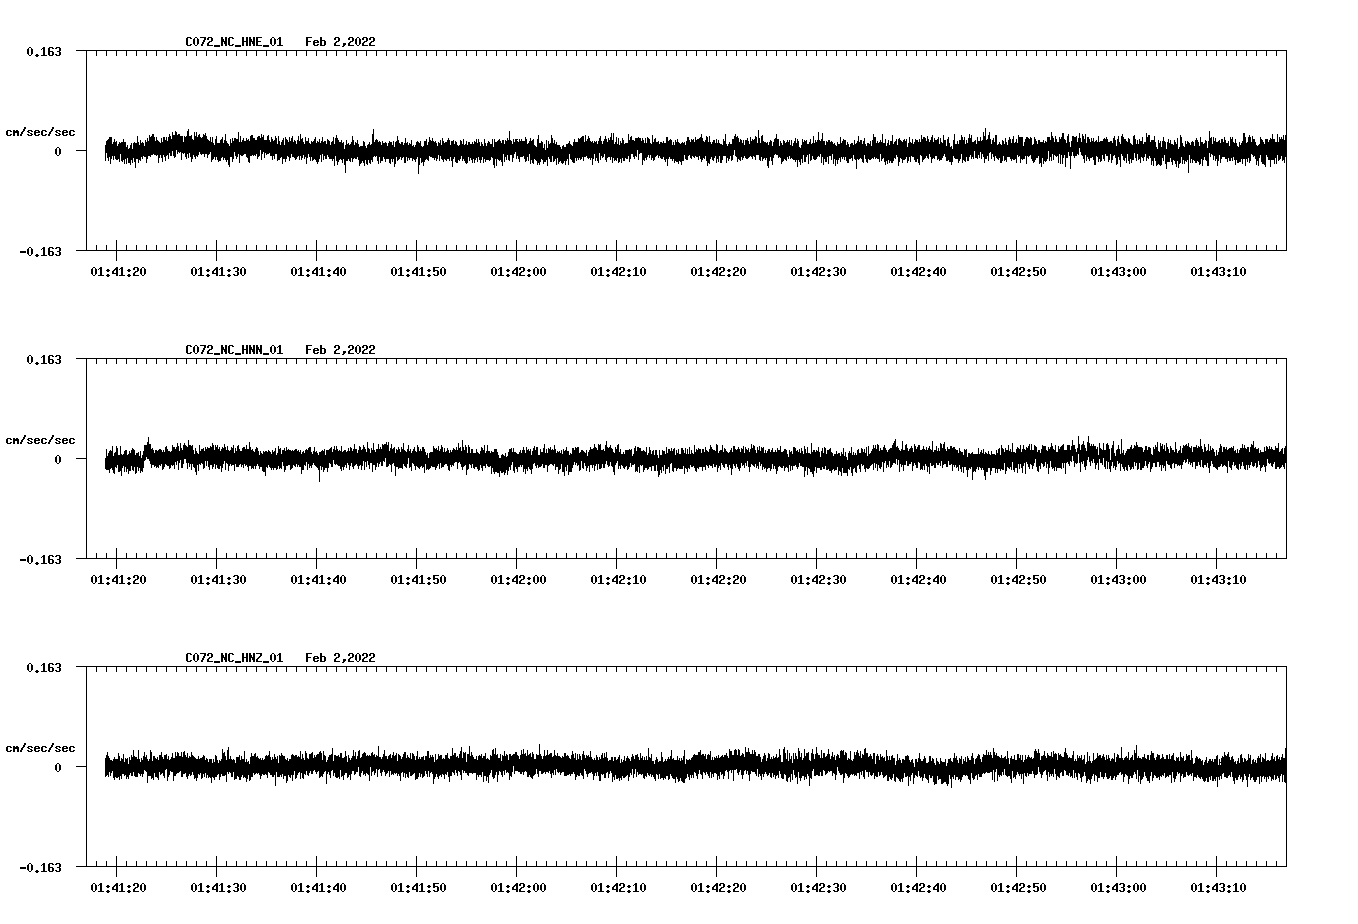
Task: Click 'Feb 2,2022' date on HNZ plot
Action: tap(341, 658)
